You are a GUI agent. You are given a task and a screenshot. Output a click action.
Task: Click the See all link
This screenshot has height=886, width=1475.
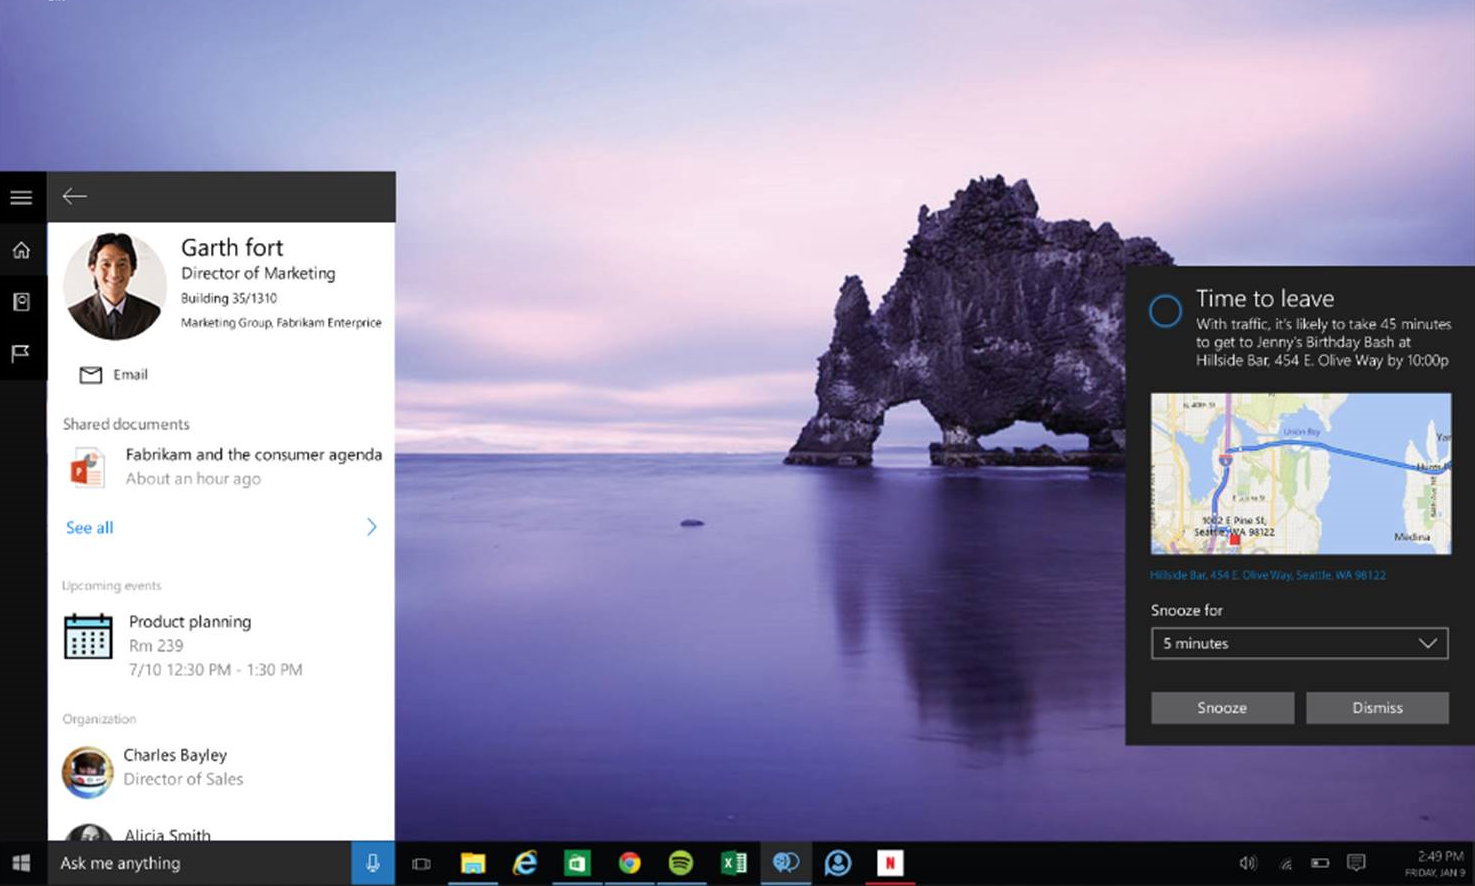pyautogui.click(x=89, y=527)
